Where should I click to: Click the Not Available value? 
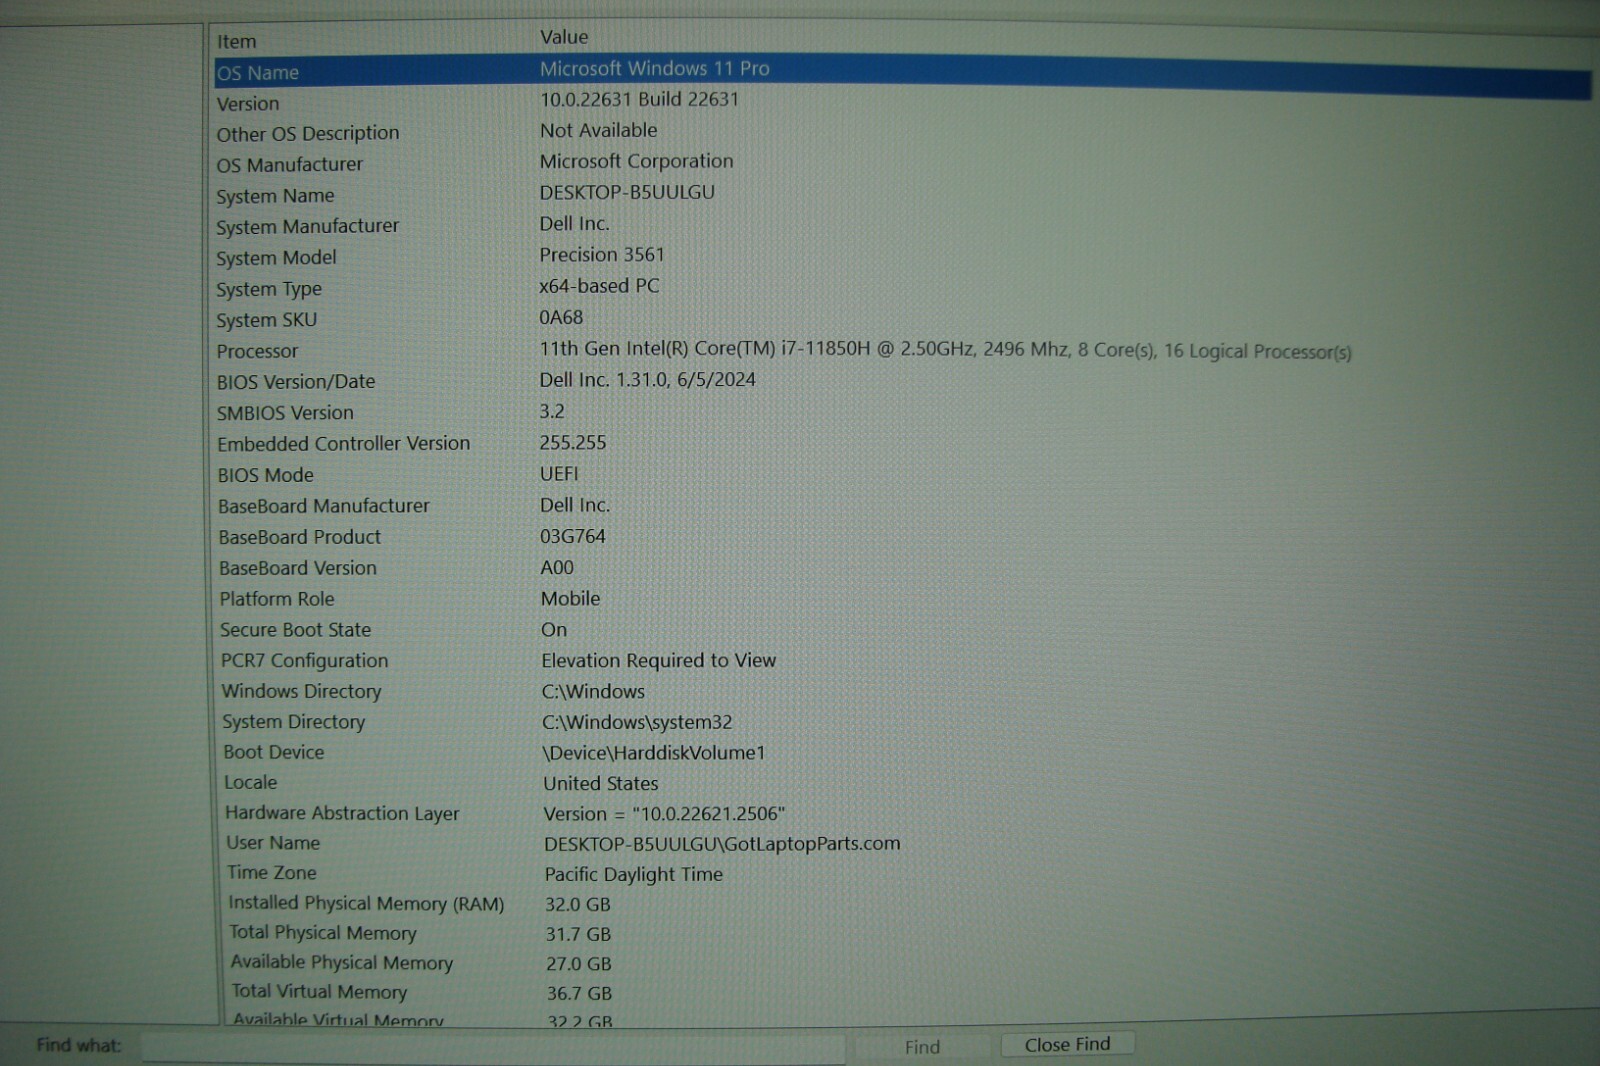(x=598, y=130)
